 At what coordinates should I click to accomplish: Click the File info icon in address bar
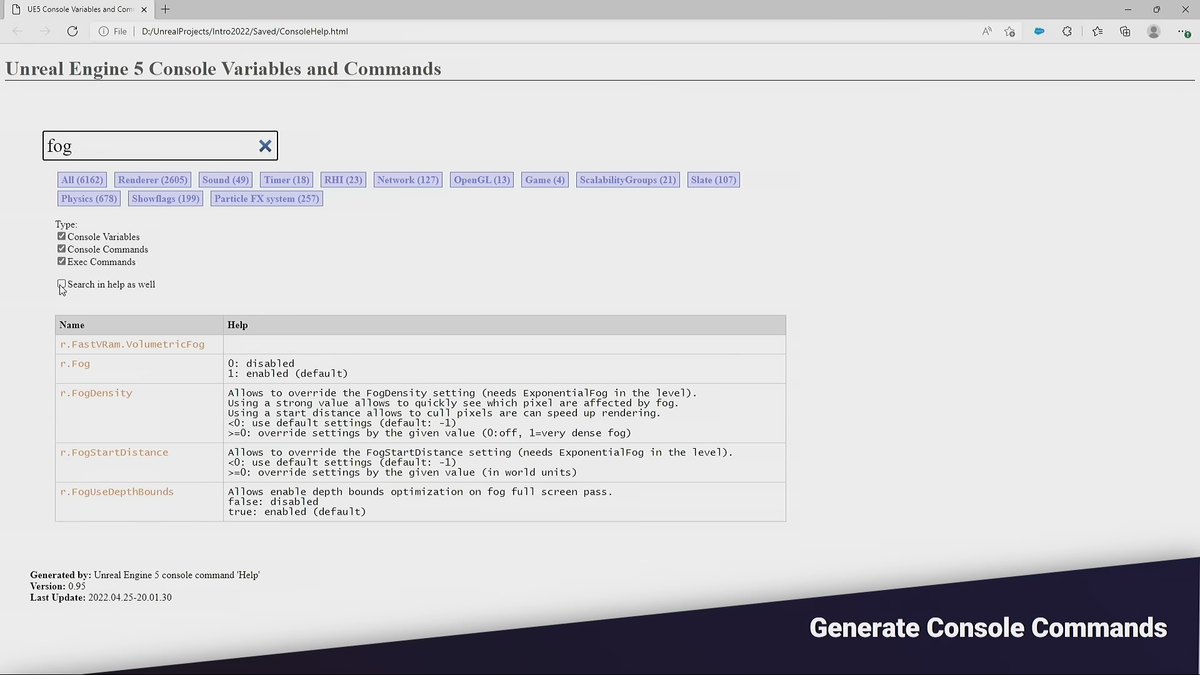[104, 31]
